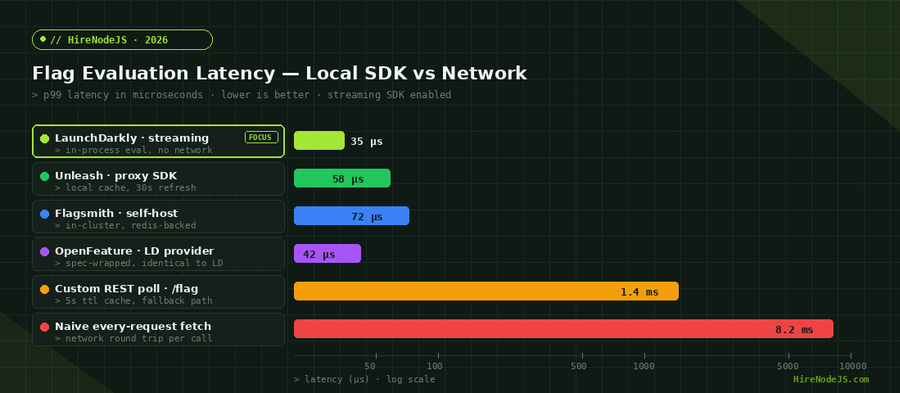Select the blue Flagsmith 72 µs bar
Screen dimensions: 900x393
pyautogui.click(x=351, y=216)
